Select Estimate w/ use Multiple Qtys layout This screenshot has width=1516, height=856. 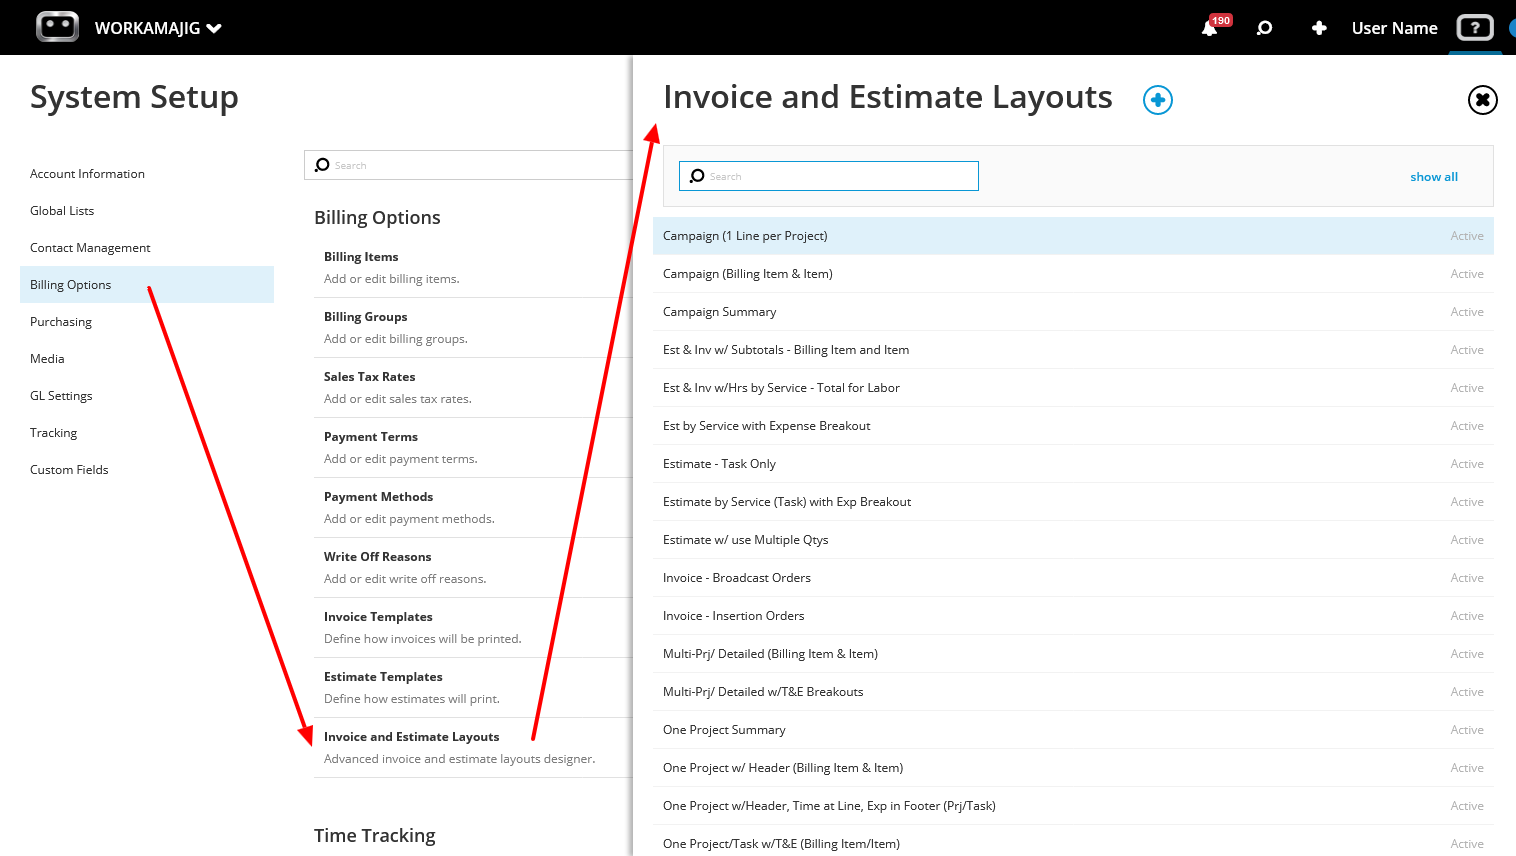pos(1073,540)
